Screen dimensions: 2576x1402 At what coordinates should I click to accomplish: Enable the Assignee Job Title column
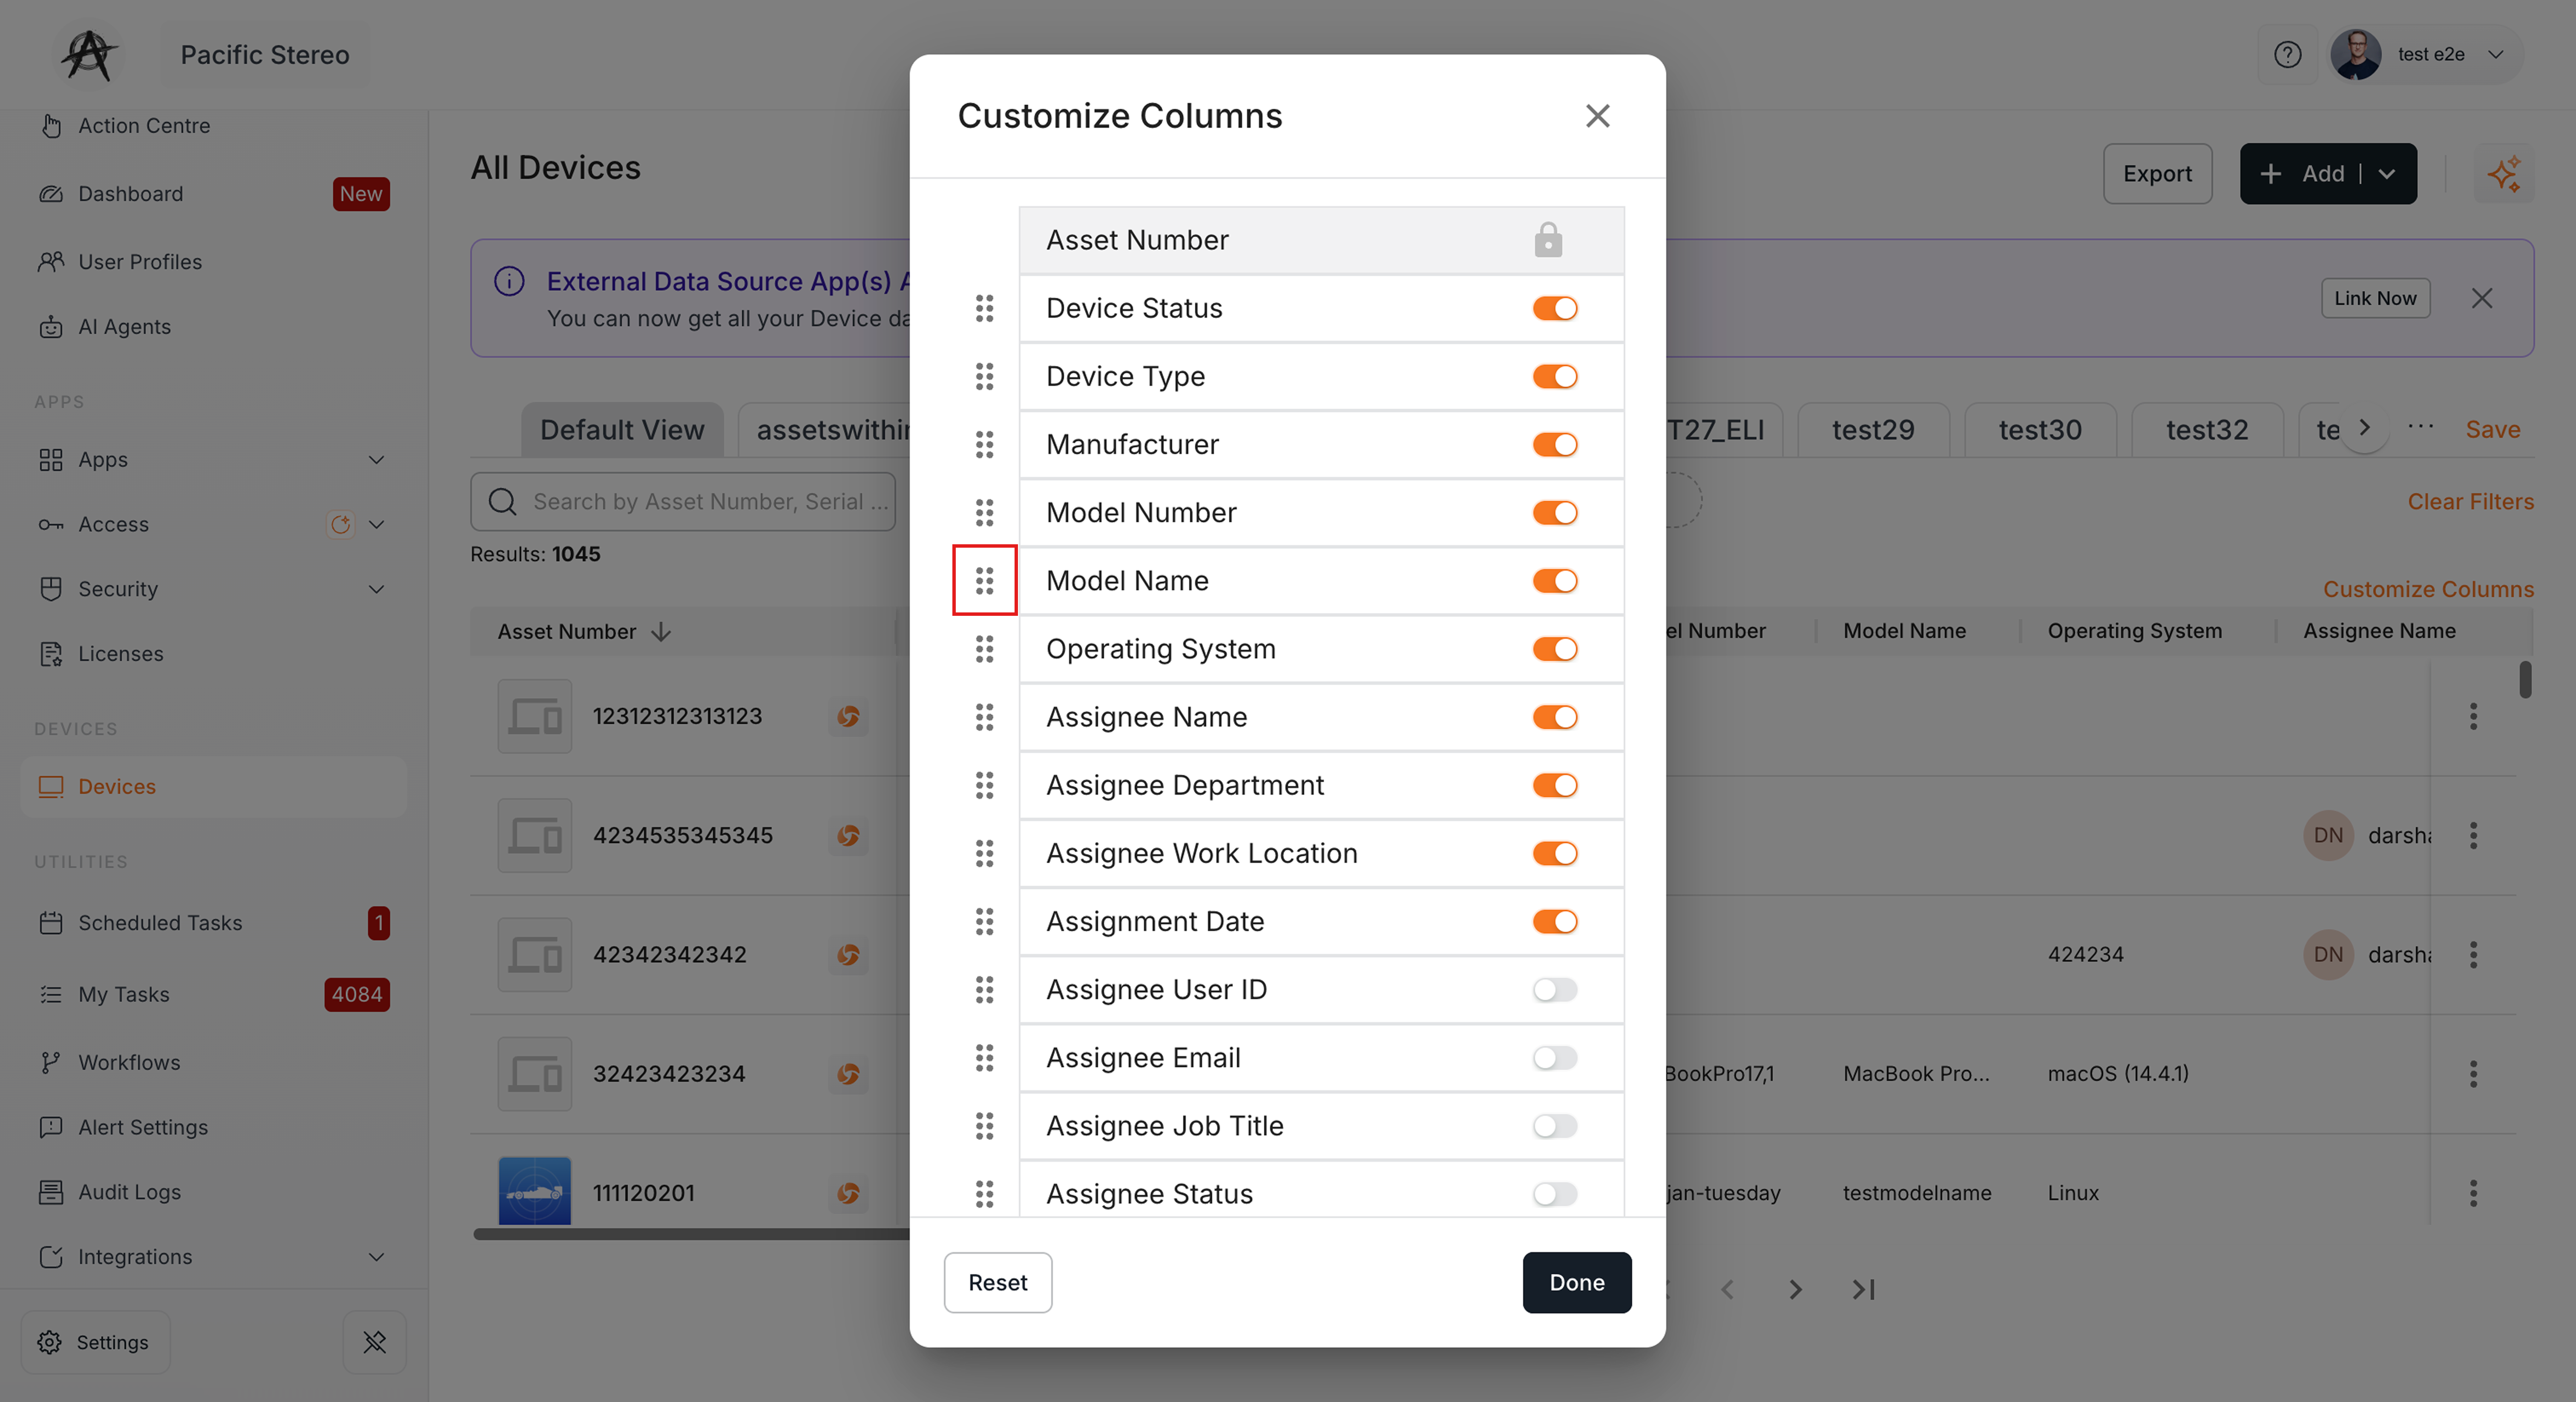(x=1554, y=1126)
